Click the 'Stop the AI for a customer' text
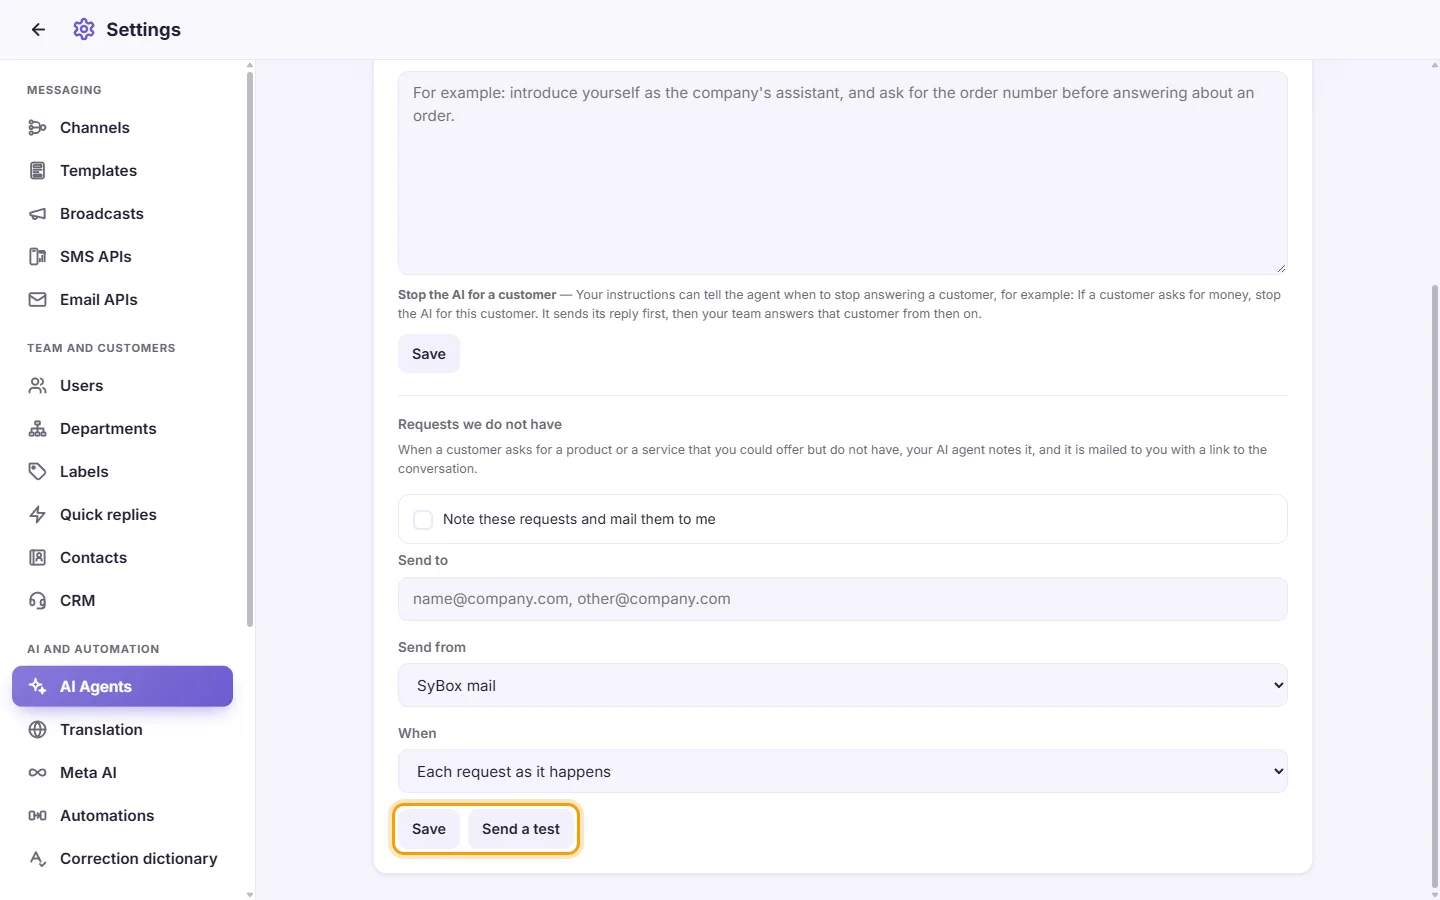Screen dimensions: 1440x900 [x=477, y=295]
